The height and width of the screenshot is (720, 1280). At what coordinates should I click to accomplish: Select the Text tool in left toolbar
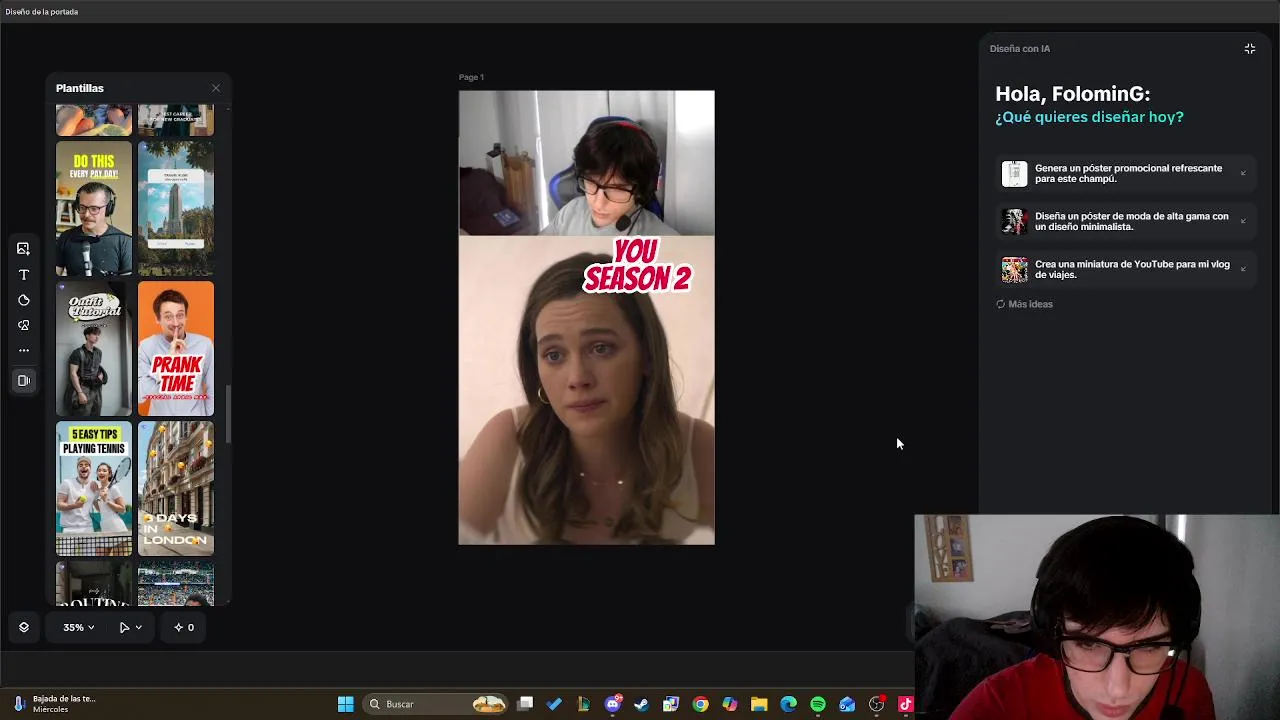click(23, 274)
